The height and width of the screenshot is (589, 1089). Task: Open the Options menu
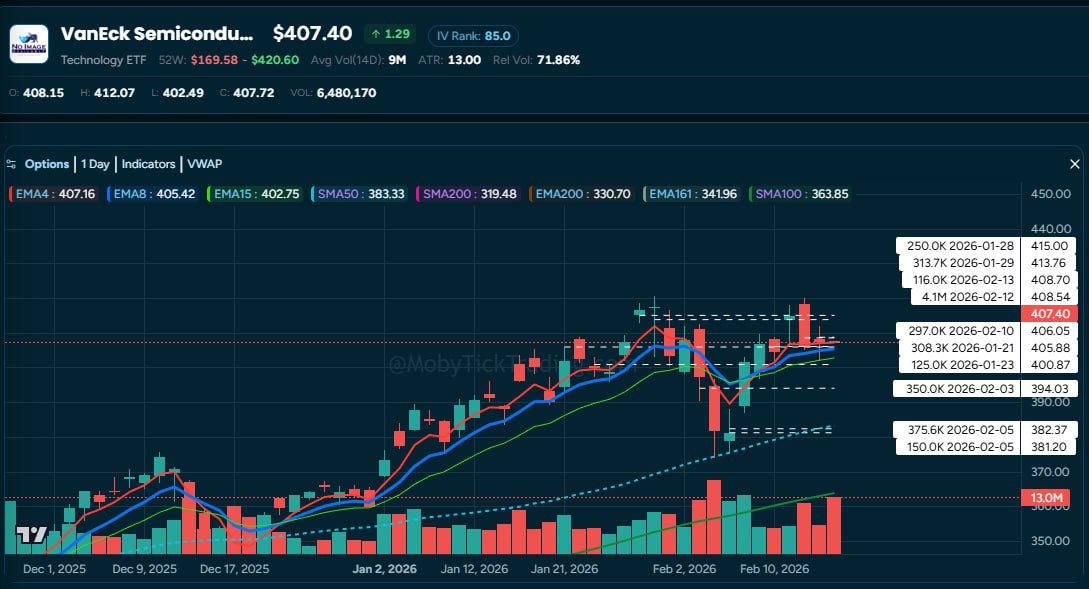tap(47, 163)
